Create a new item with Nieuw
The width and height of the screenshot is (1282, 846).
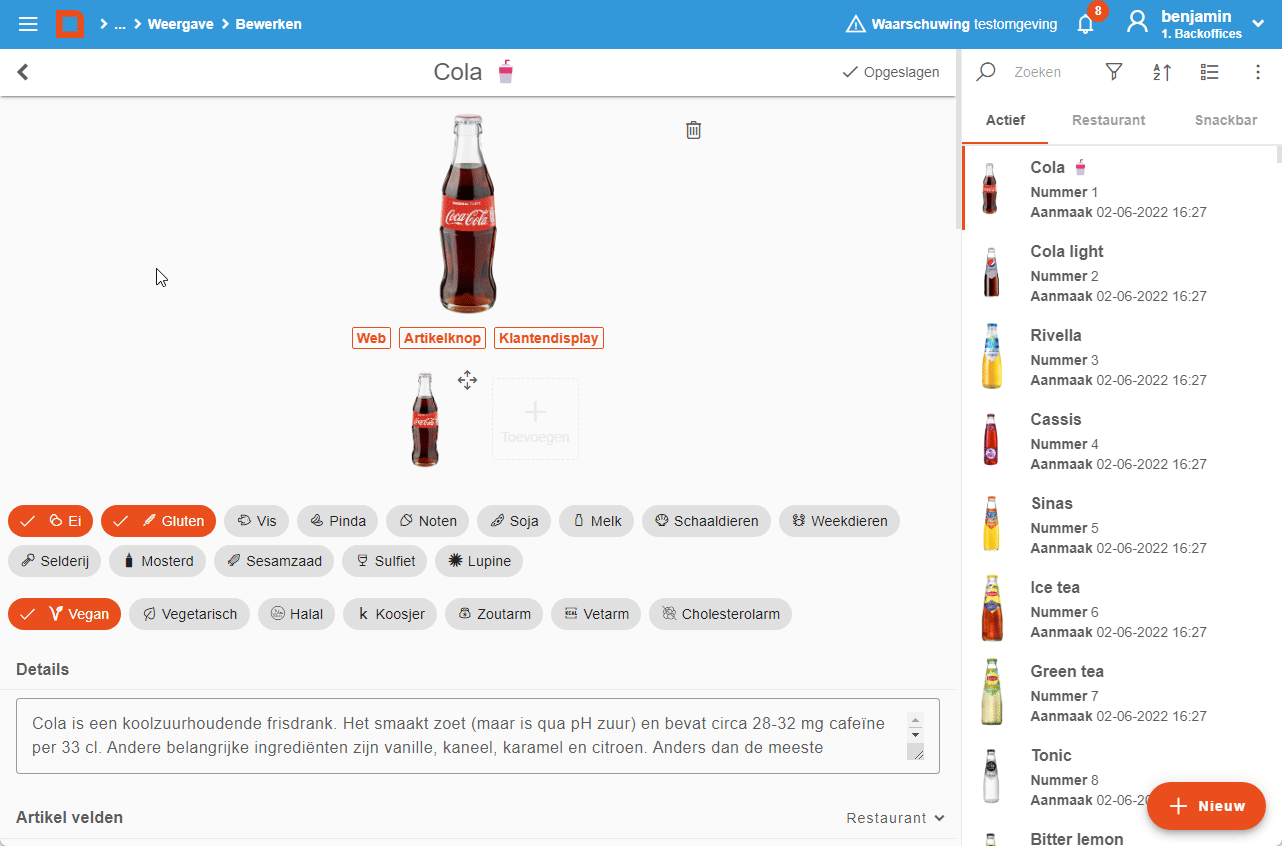[1206, 806]
